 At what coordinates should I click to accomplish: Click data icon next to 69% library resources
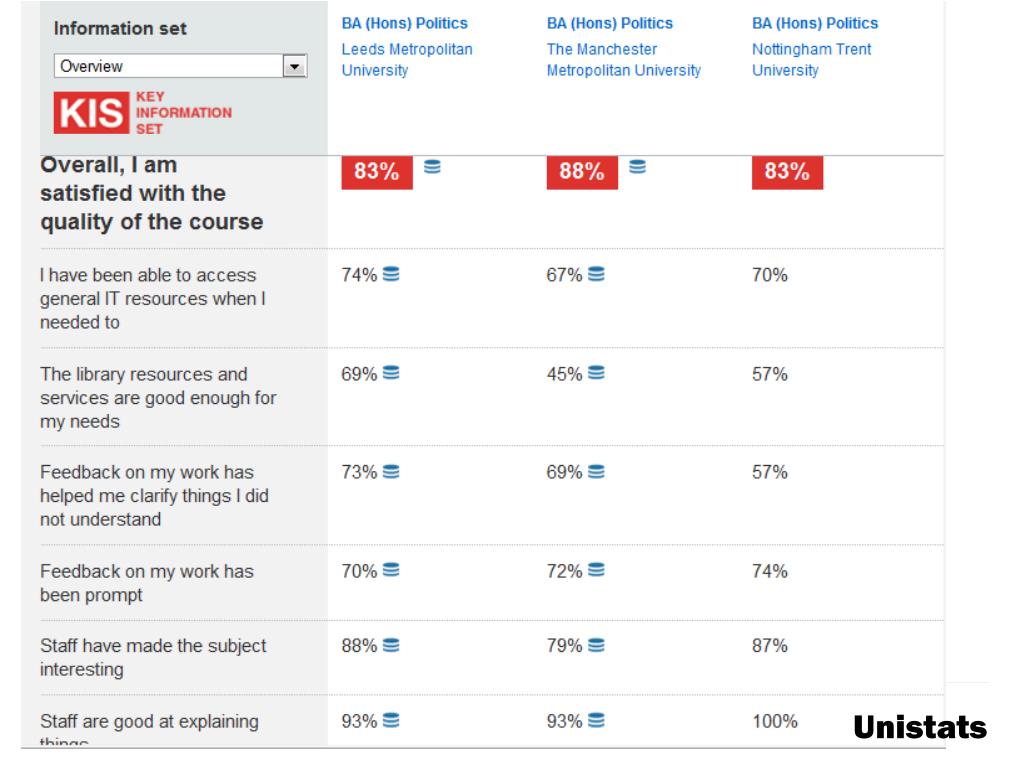(391, 373)
